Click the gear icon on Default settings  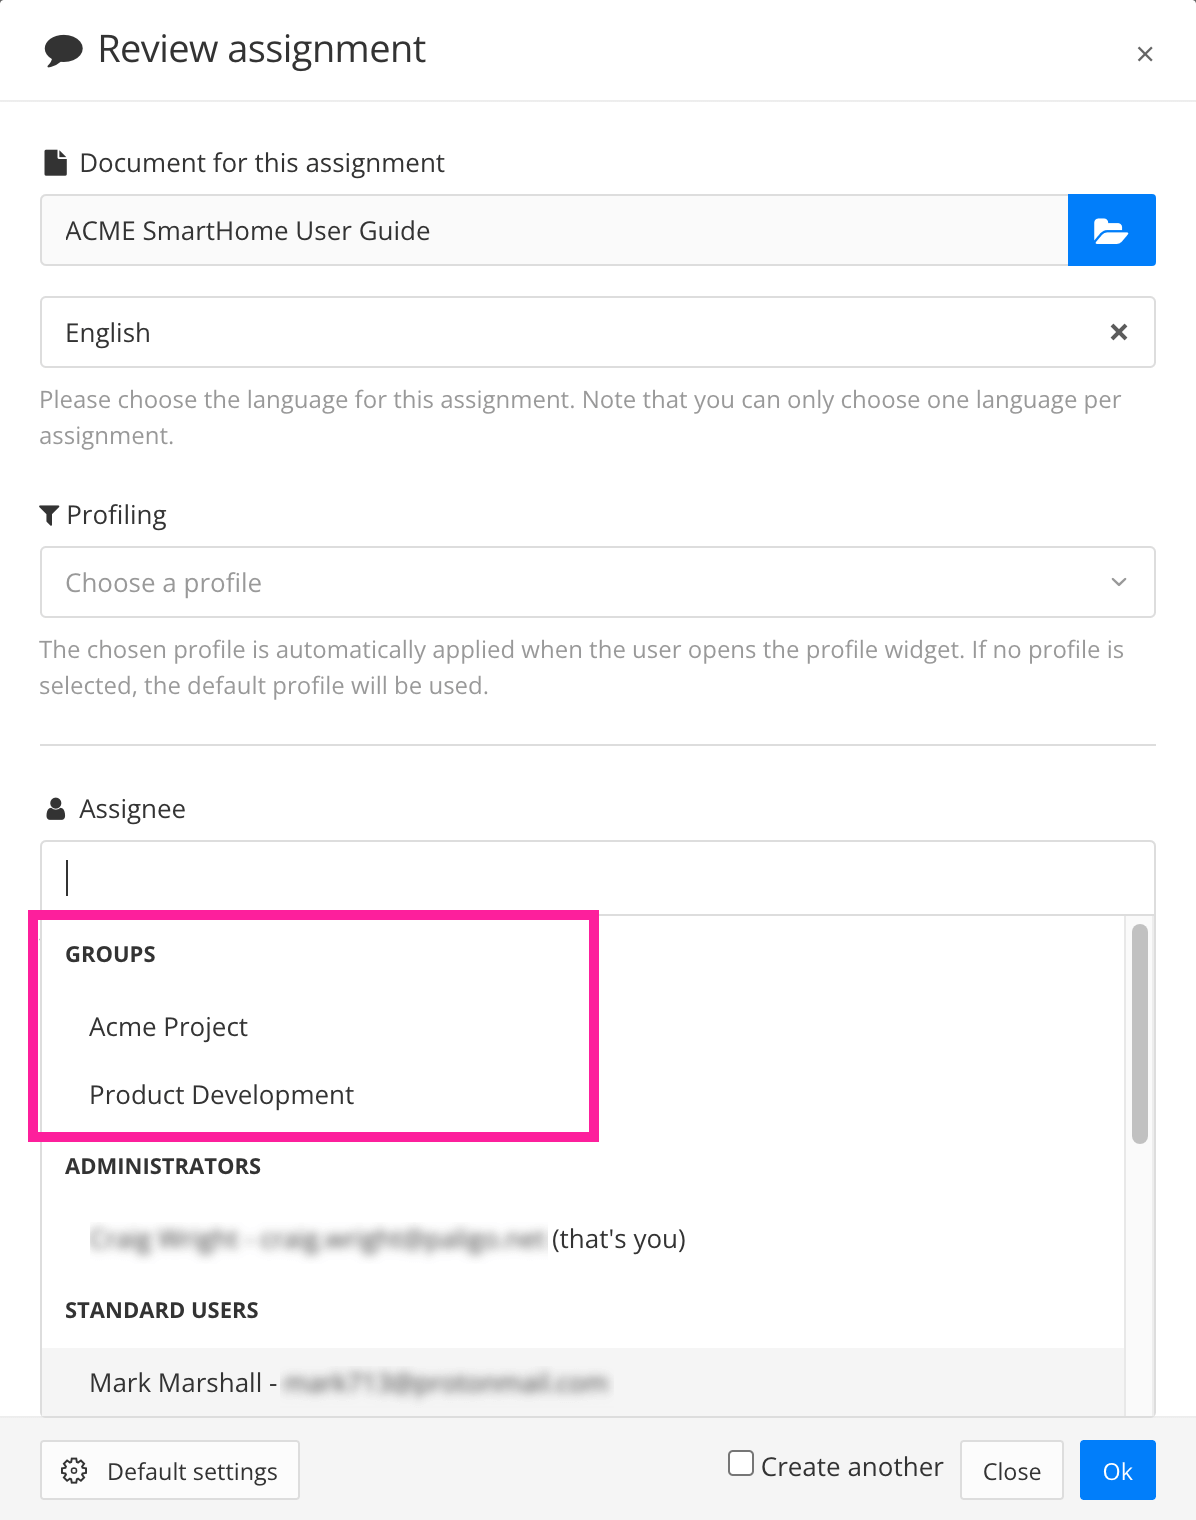click(x=75, y=1470)
